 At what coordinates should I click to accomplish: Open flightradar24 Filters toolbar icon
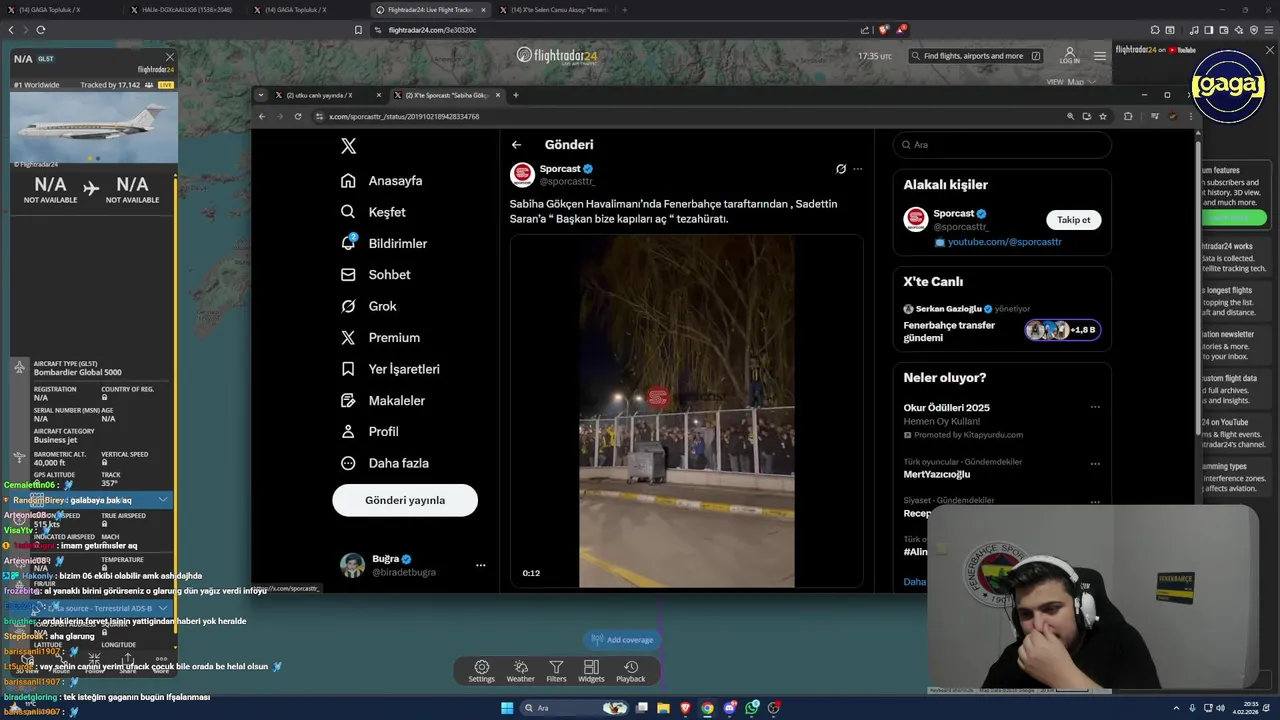[556, 671]
